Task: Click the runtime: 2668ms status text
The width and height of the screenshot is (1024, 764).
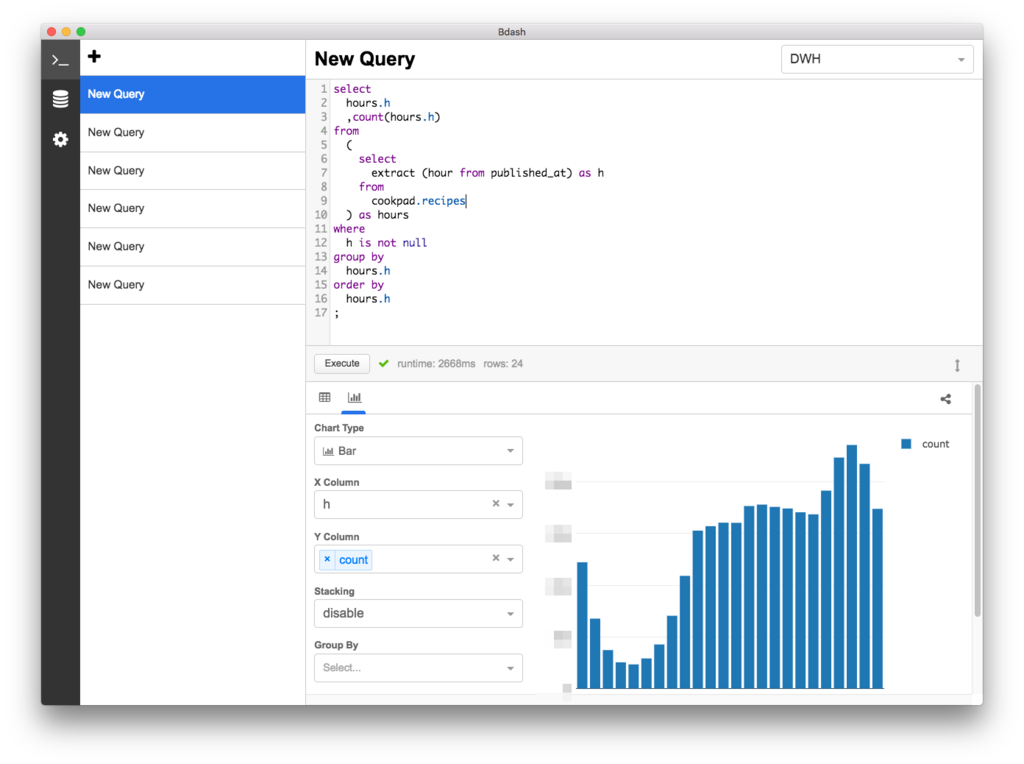Action: 436,364
